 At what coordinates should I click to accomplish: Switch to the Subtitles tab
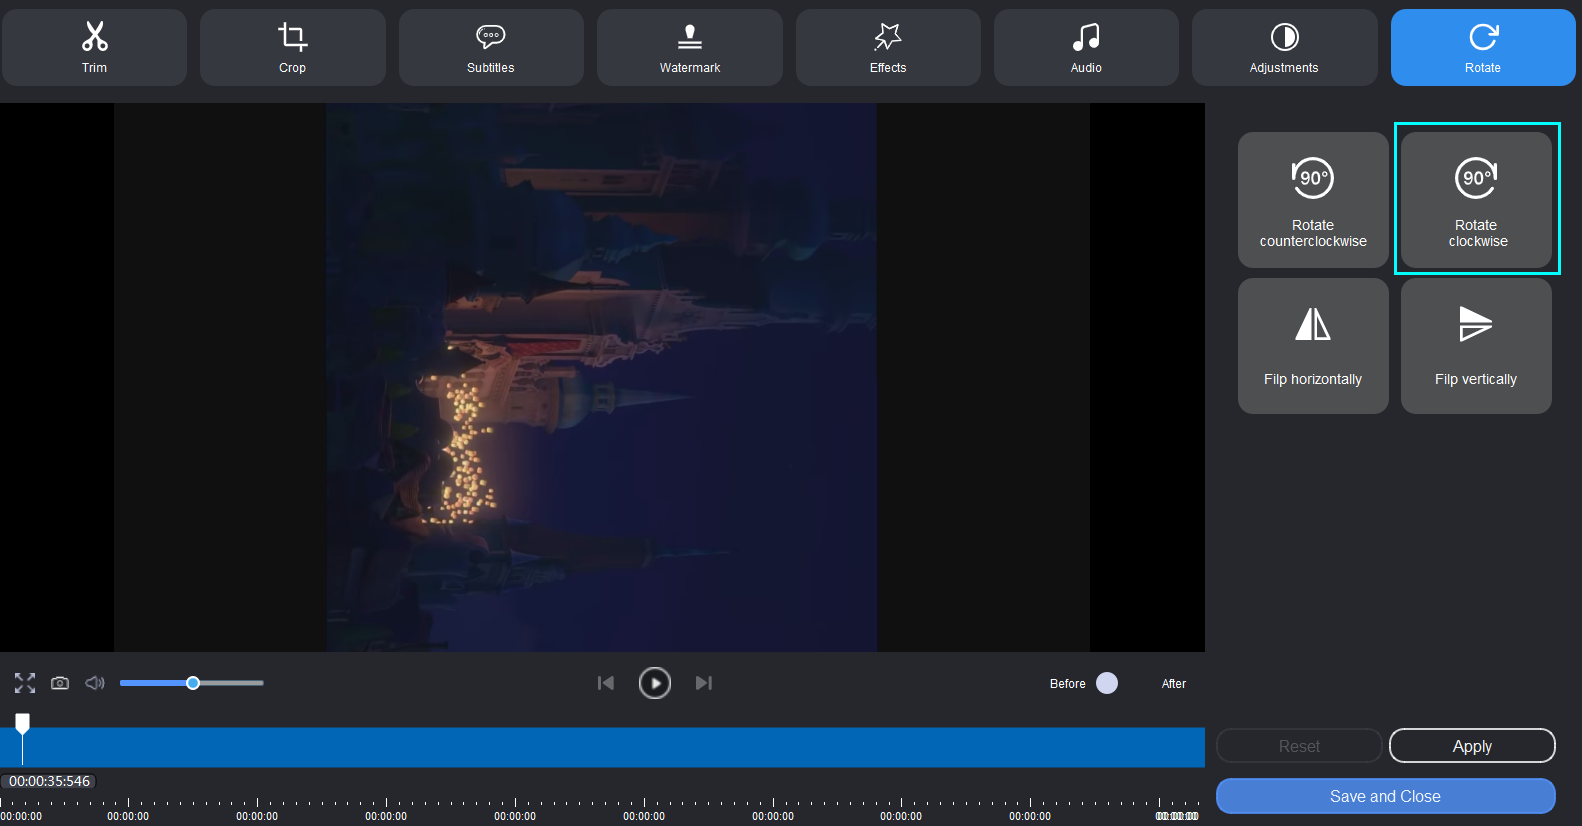pyautogui.click(x=491, y=47)
